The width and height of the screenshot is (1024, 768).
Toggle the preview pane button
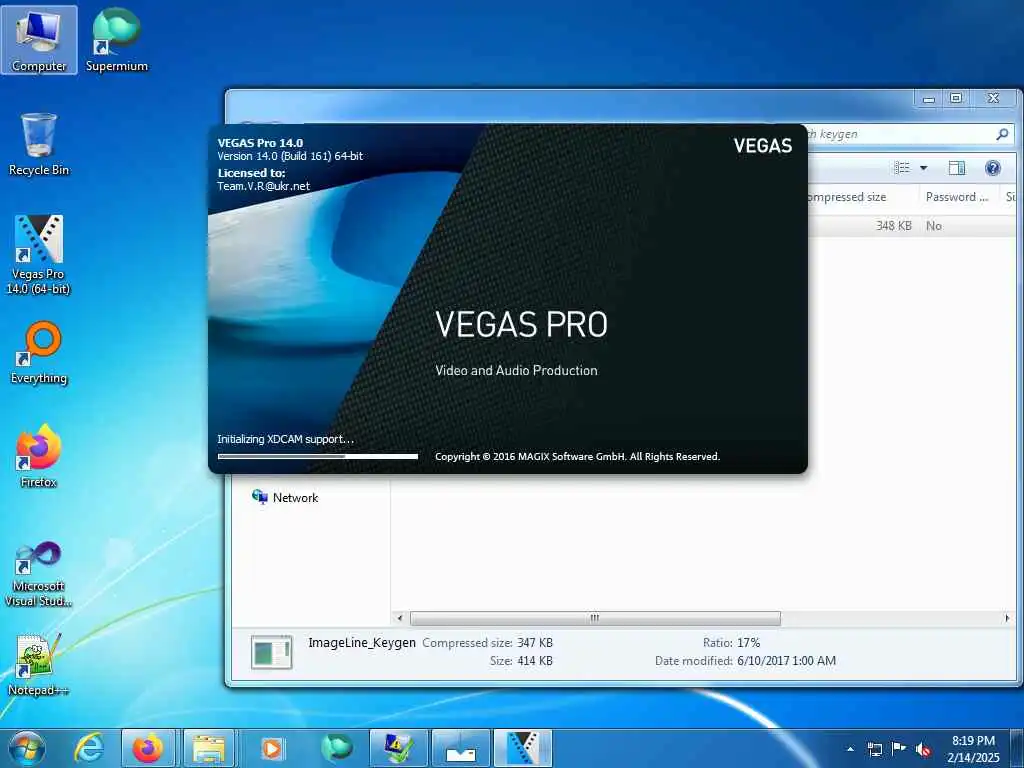click(x=957, y=168)
